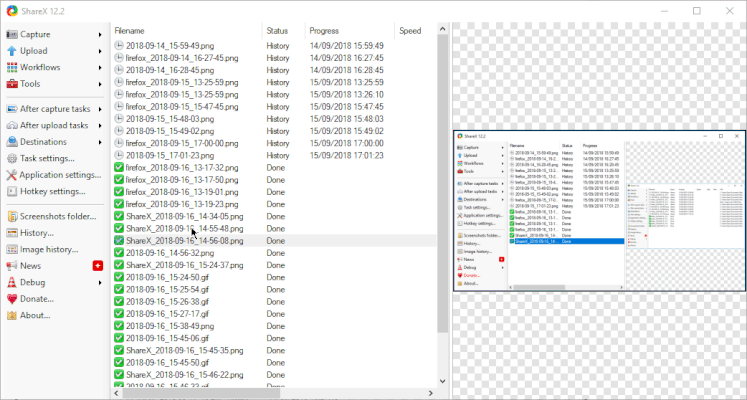The image size is (747, 400).
Task: Click the Tools toolbox icon
Action: [x=12, y=84]
